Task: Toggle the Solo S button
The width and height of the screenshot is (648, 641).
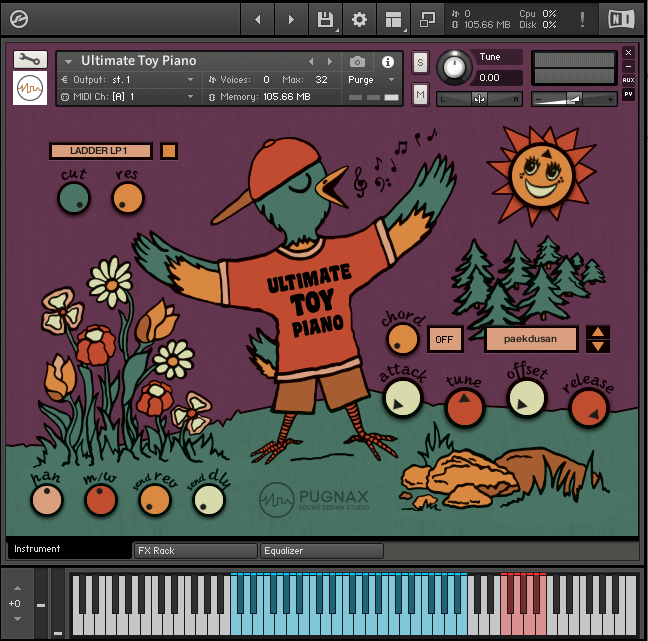Action: (420, 62)
